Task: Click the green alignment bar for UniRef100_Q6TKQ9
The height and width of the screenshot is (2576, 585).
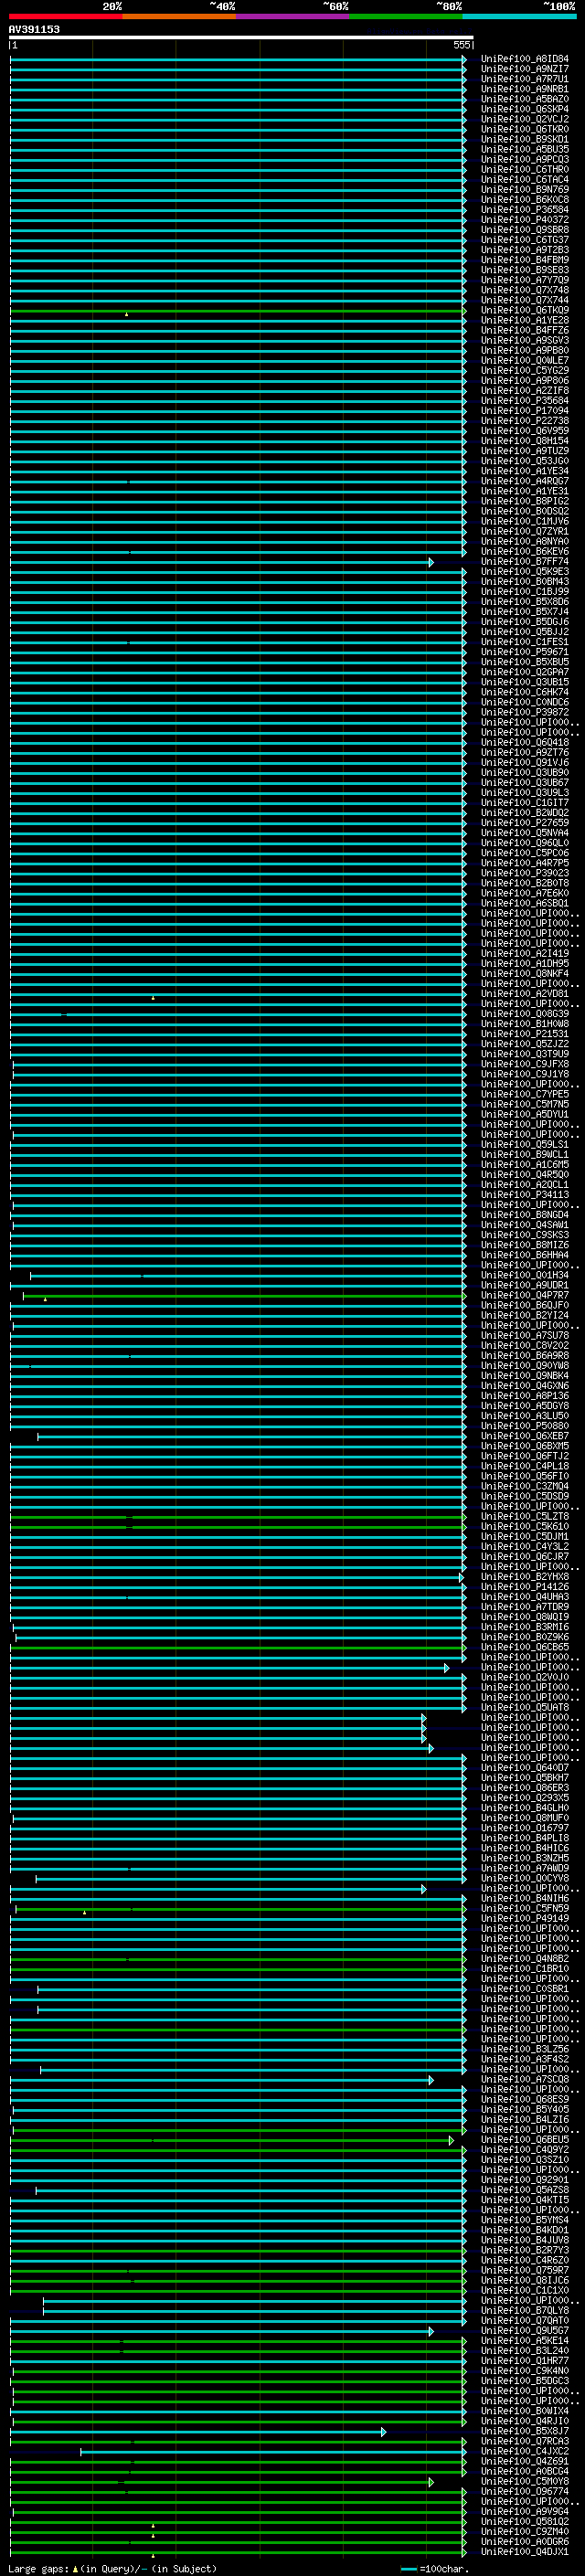Action: point(238,311)
